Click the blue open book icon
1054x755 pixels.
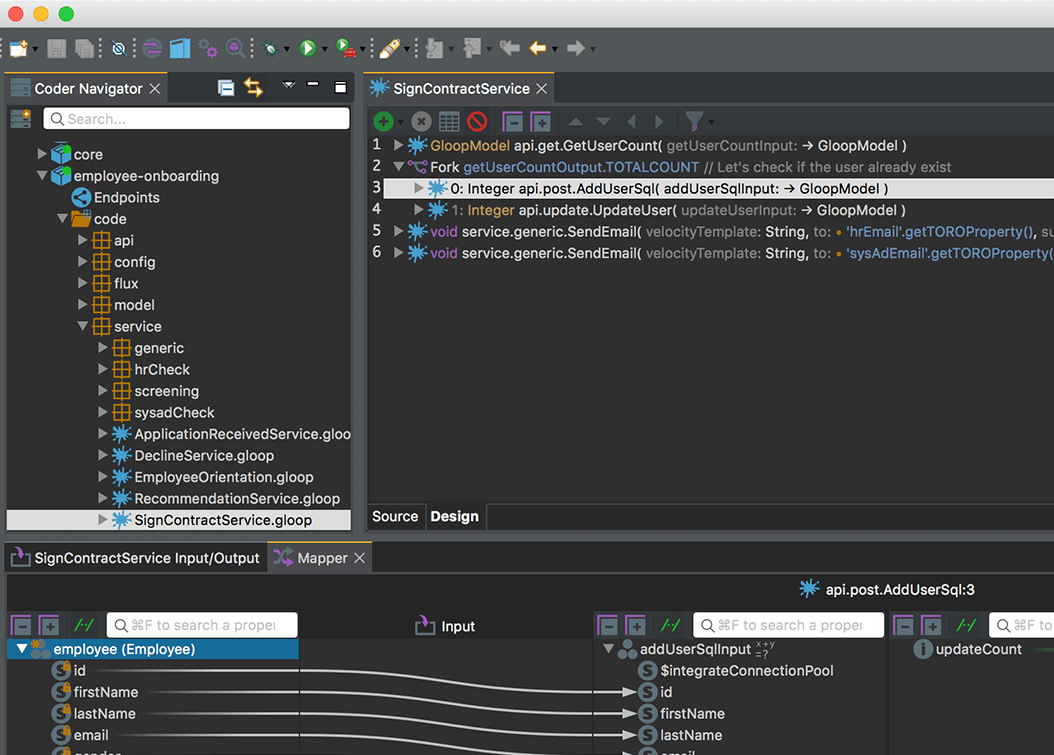pyautogui.click(x=180, y=48)
